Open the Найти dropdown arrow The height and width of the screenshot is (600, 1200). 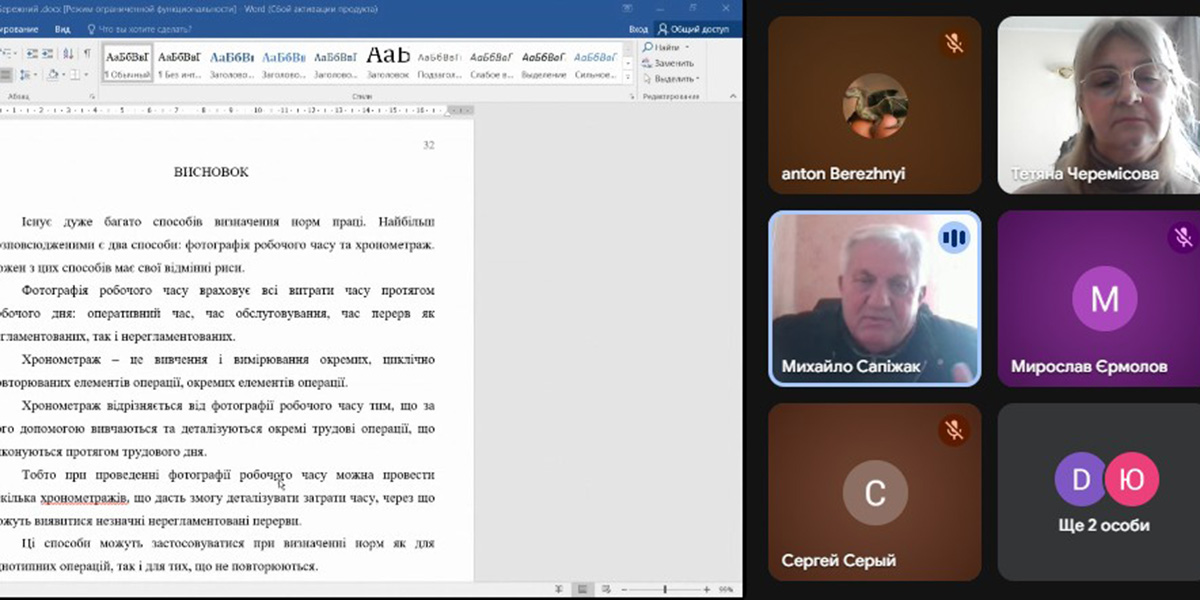[687, 47]
